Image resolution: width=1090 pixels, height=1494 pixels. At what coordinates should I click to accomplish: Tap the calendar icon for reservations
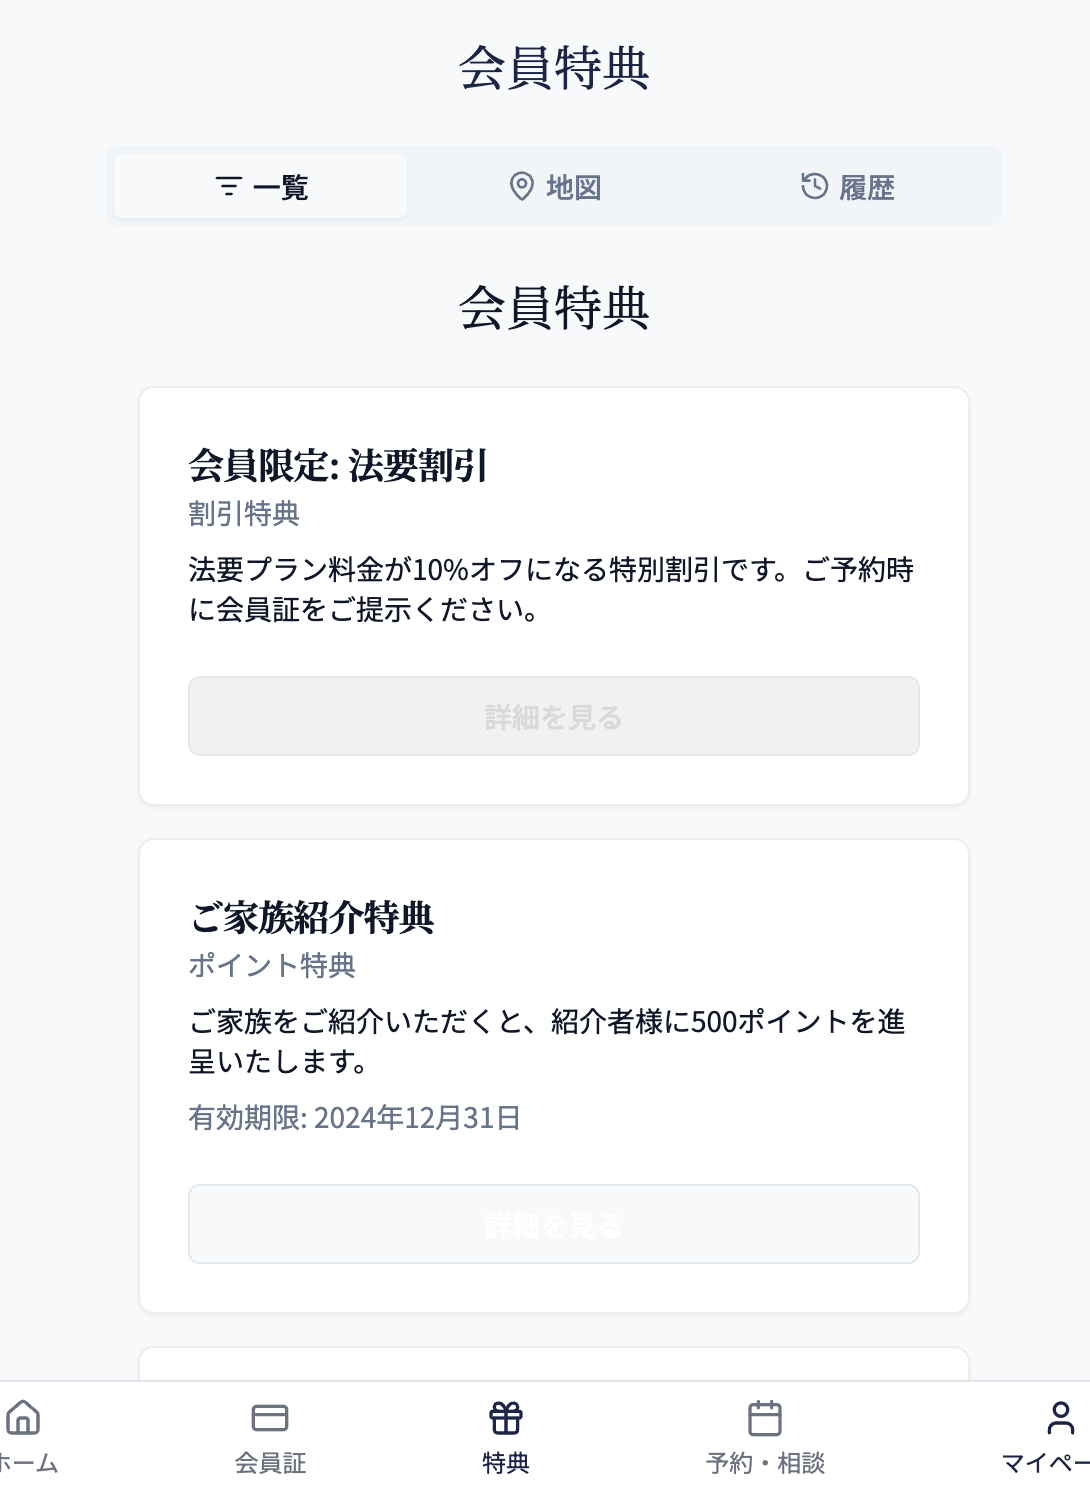point(765,1418)
